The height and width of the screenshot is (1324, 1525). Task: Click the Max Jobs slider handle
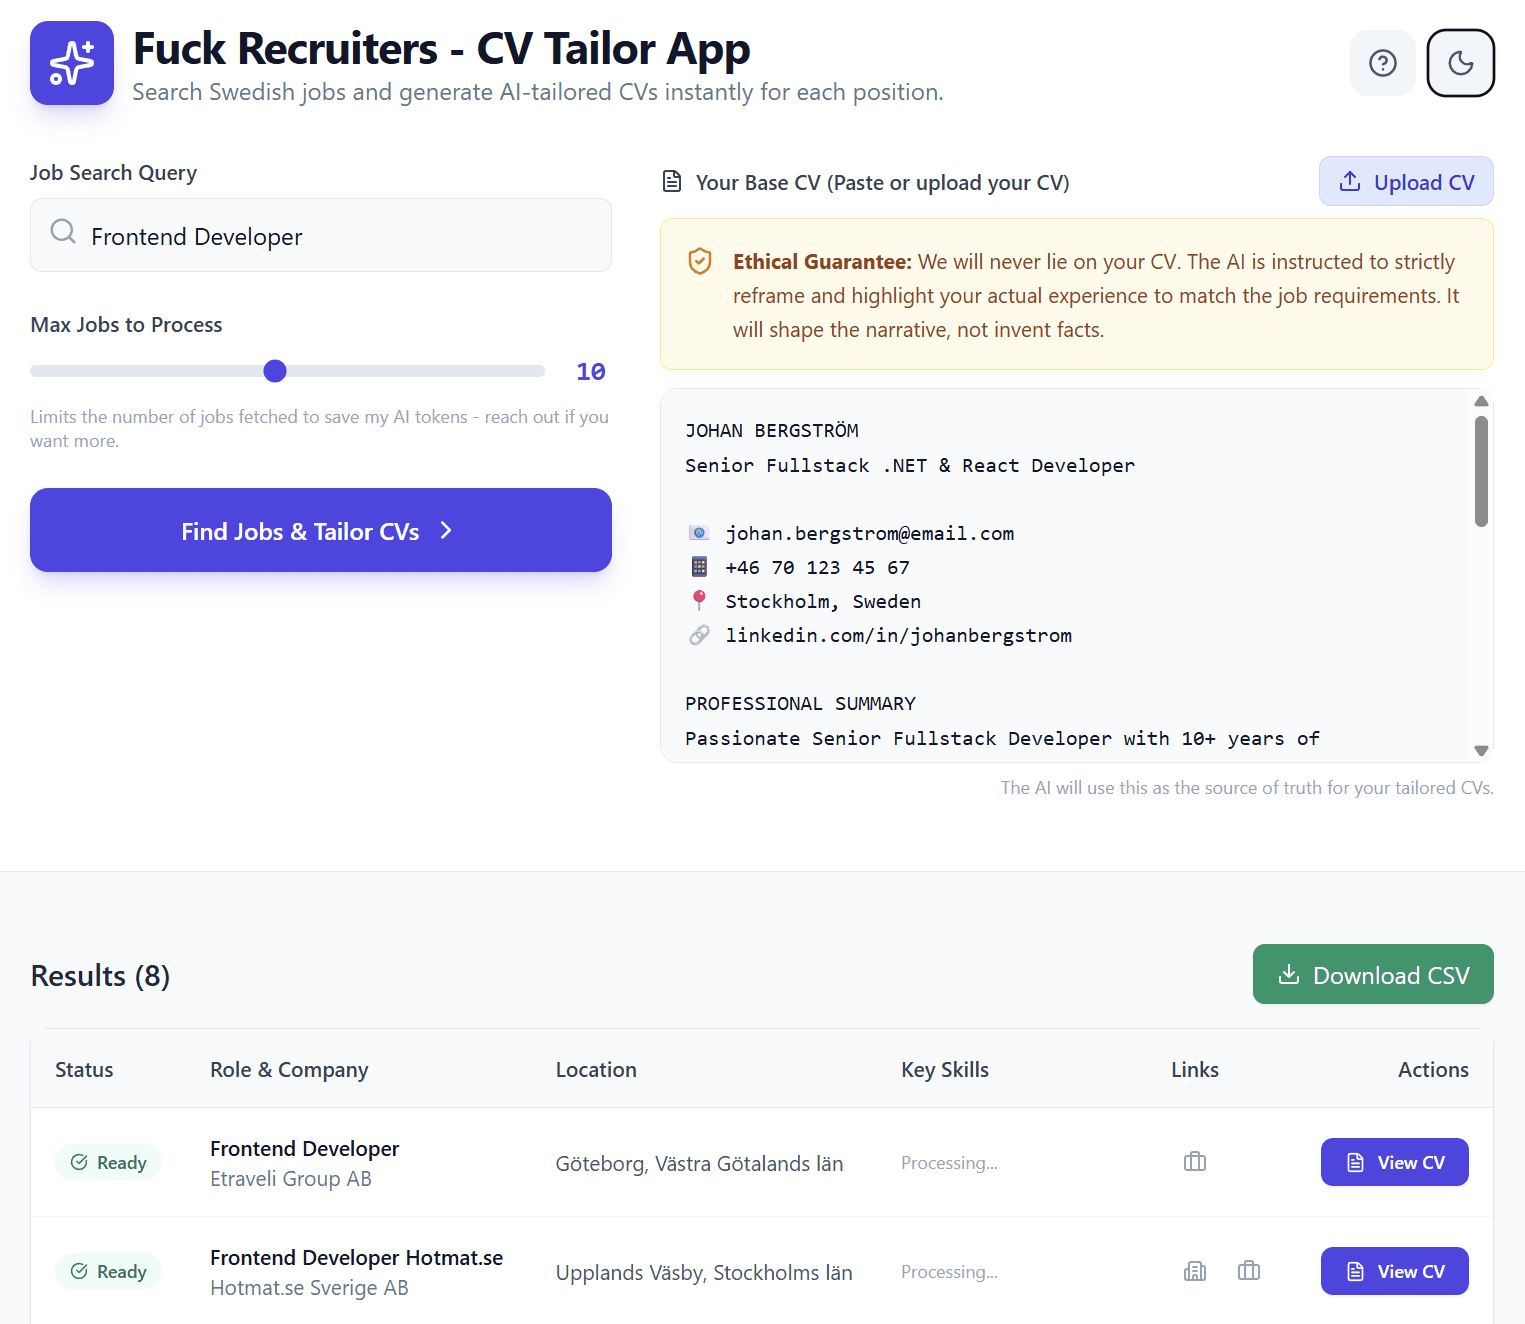click(275, 371)
